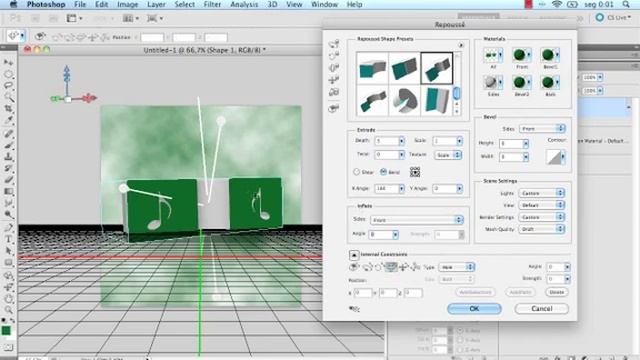640x360 pixels.
Task: Open the Bevel1 material picker
Action: [x=550, y=55]
